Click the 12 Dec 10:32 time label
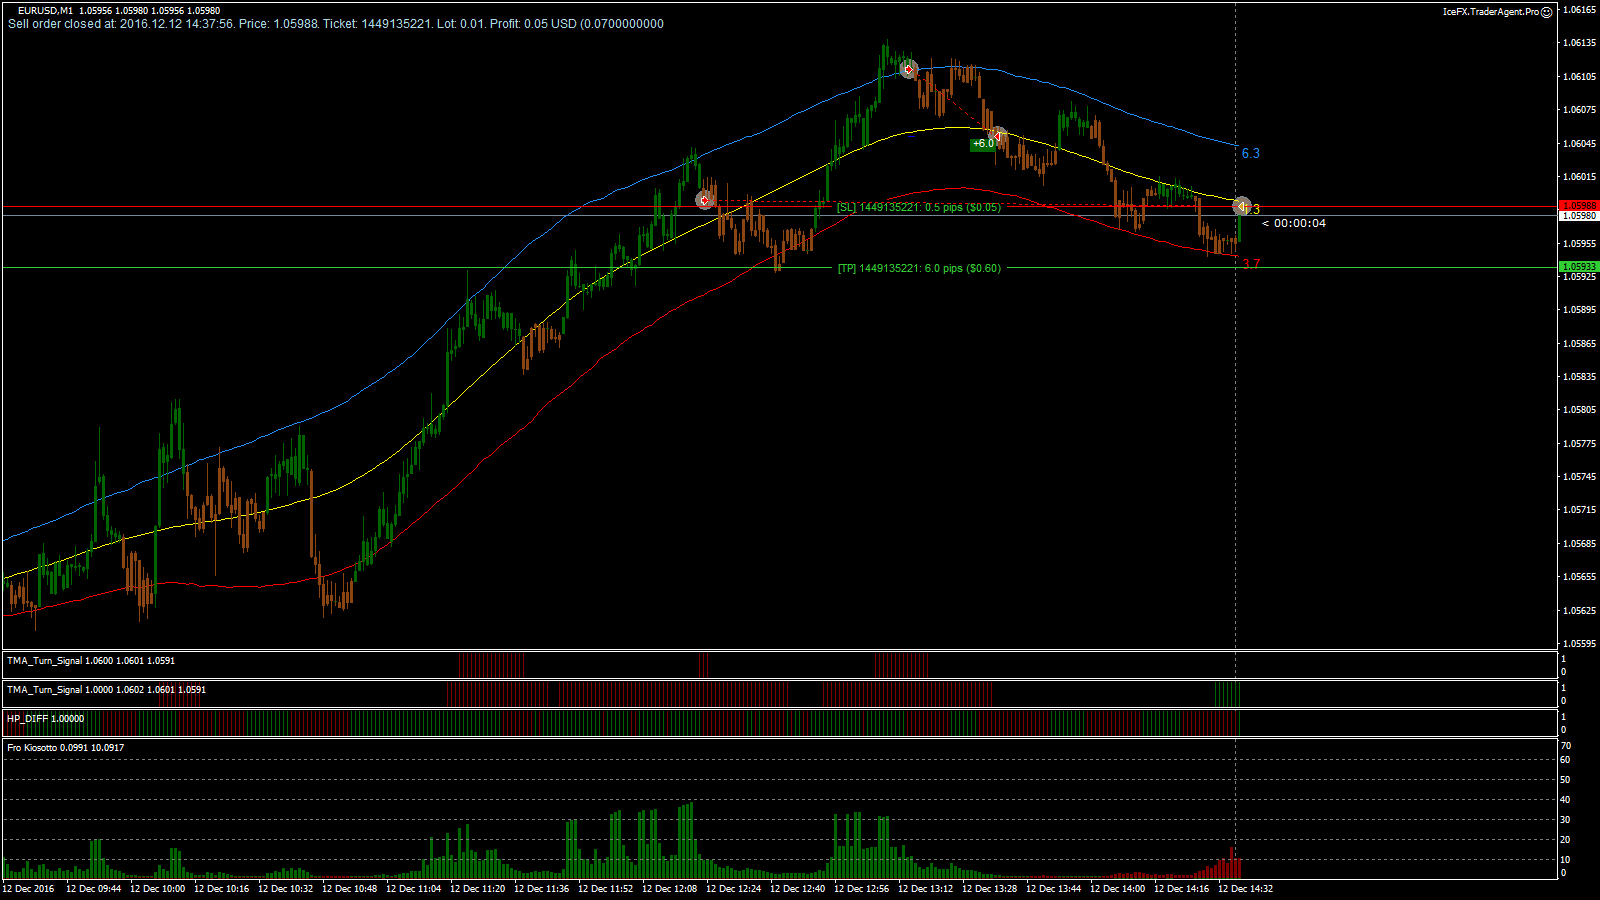Viewport: 1600px width, 900px height. 285,888
